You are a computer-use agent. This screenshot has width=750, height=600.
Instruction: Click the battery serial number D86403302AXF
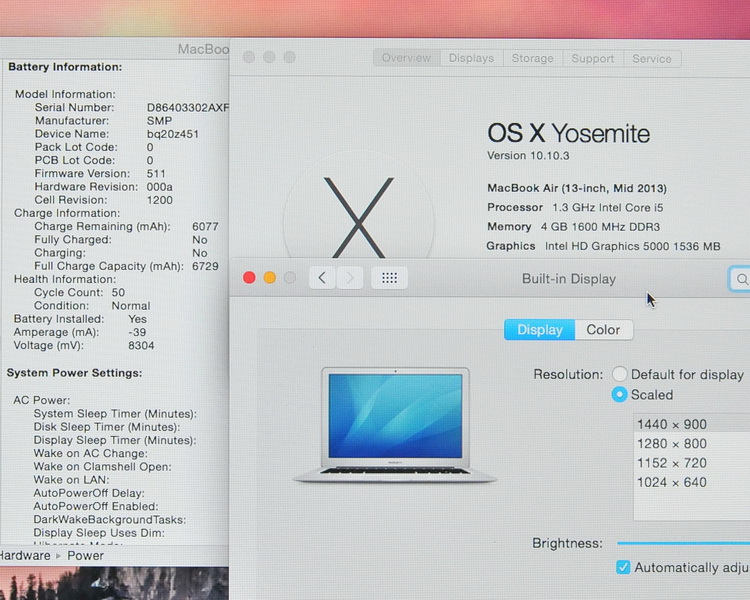click(x=188, y=108)
